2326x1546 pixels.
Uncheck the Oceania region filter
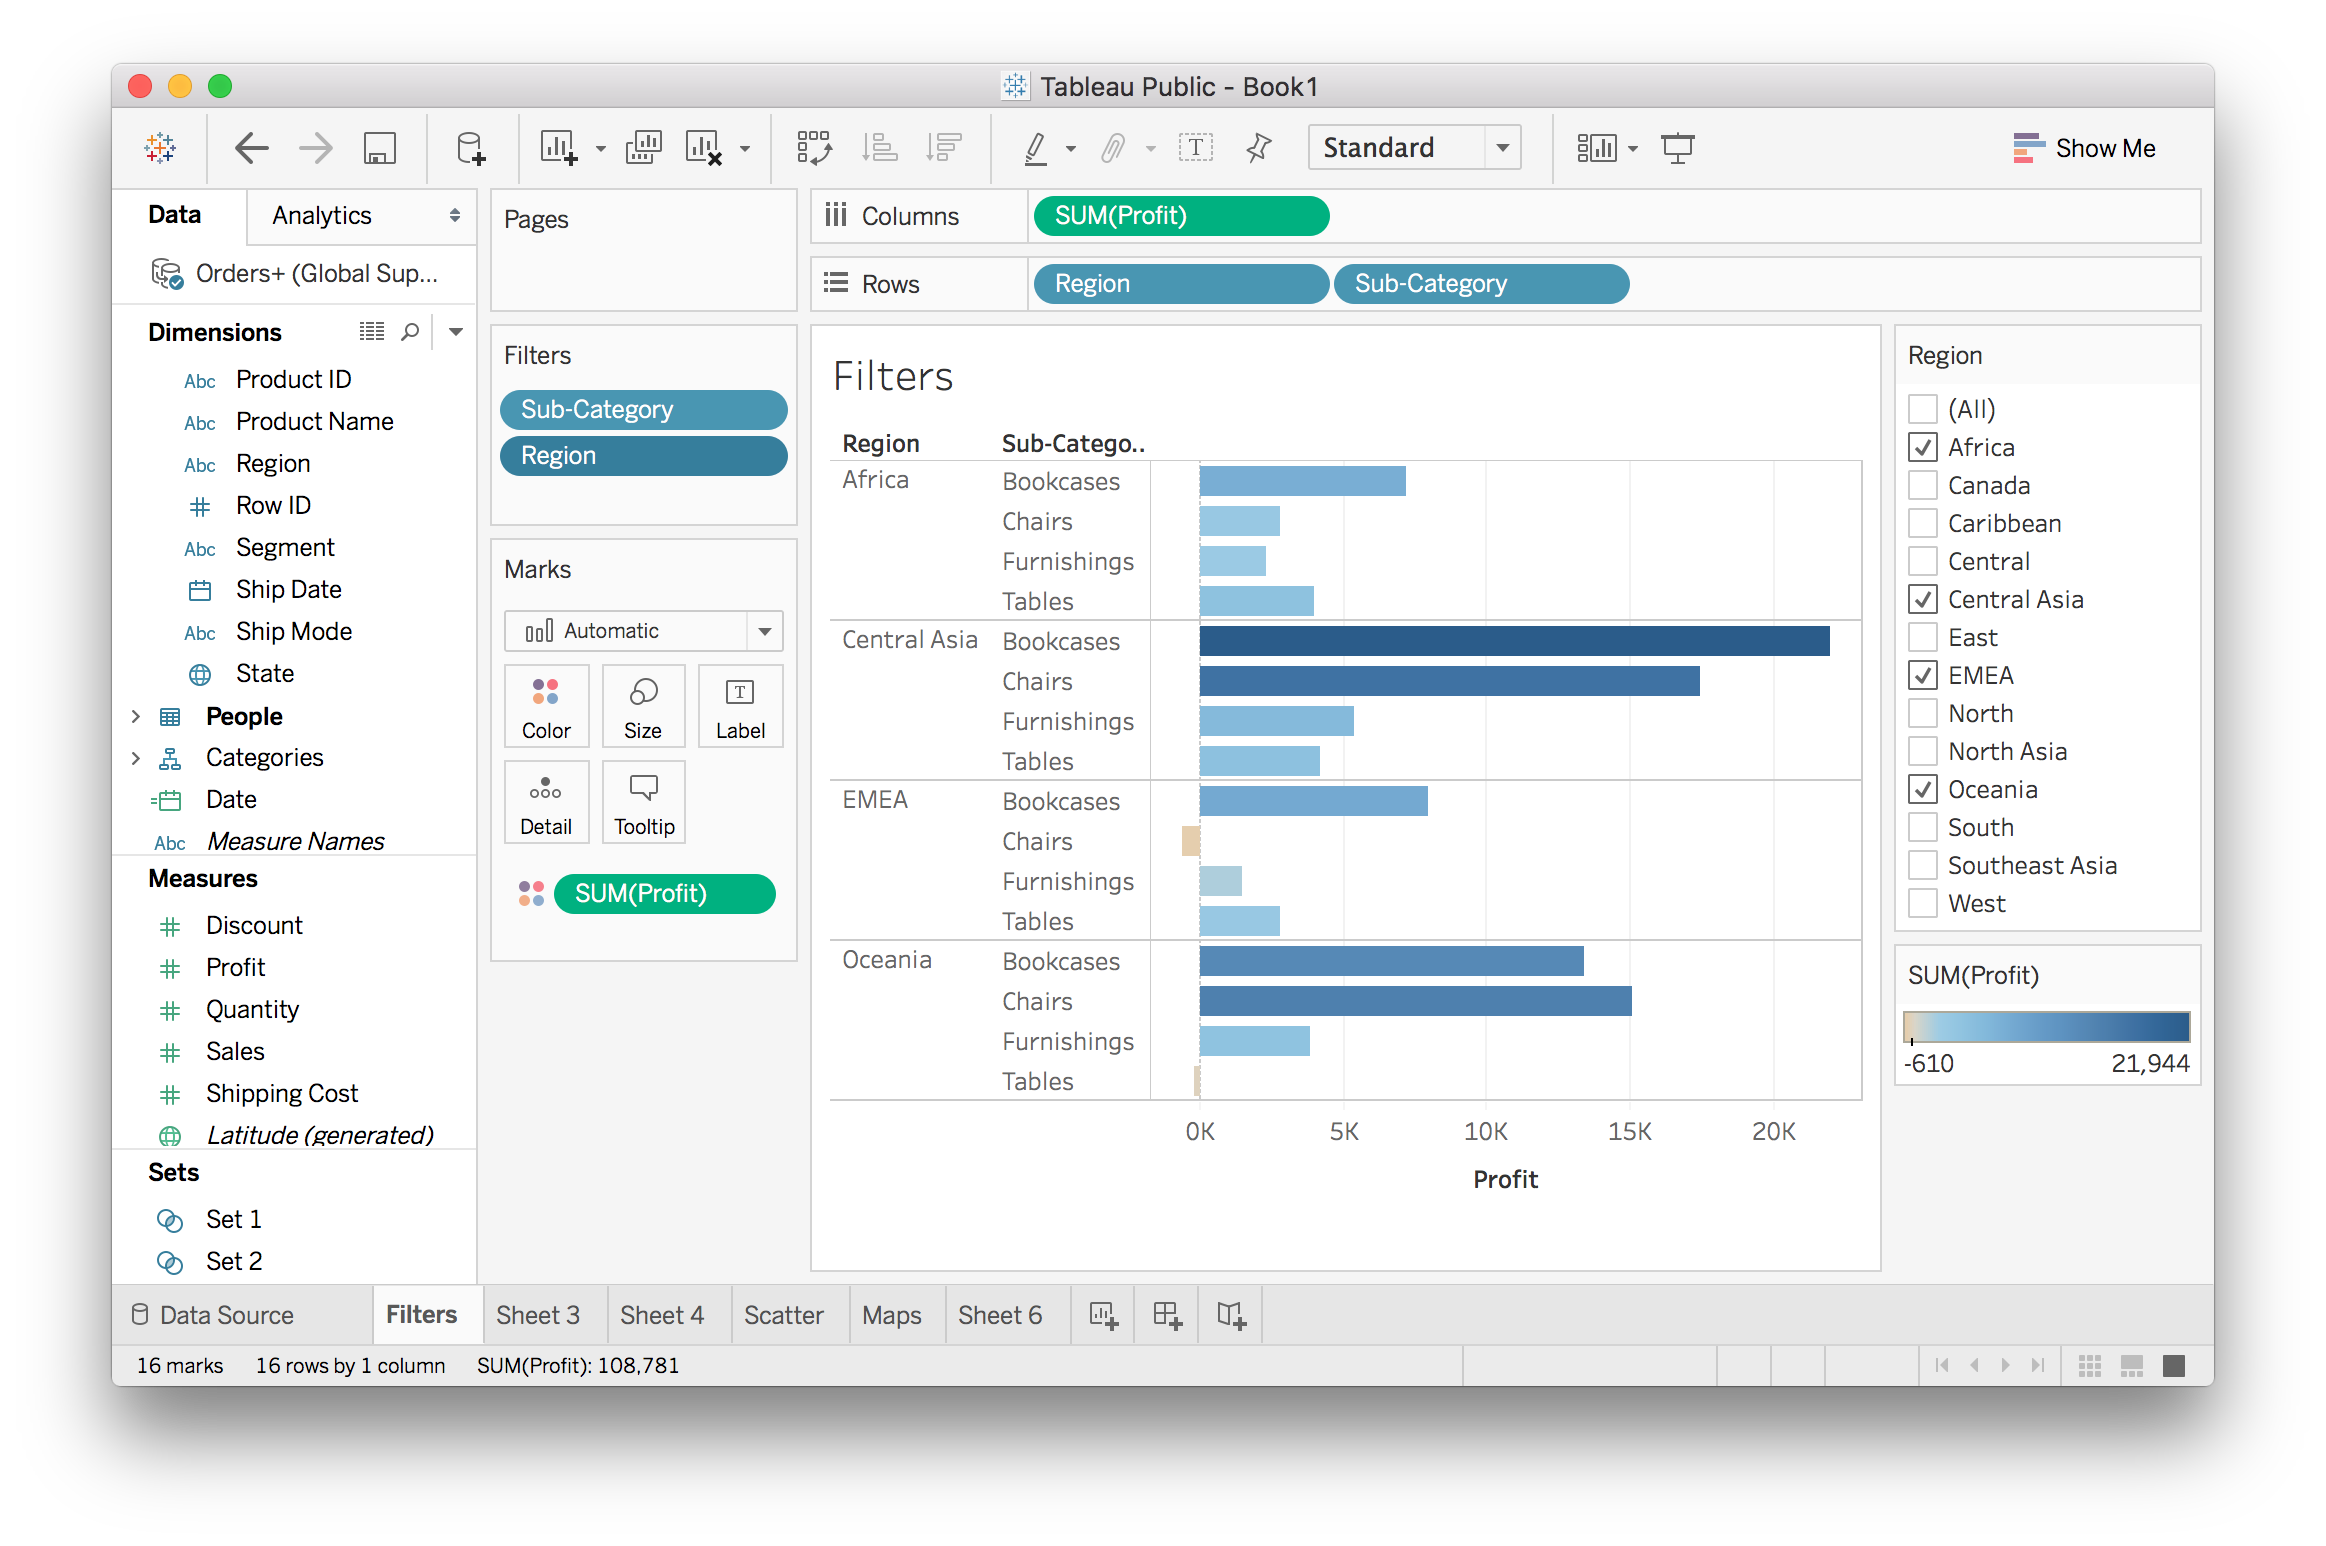pos(1922,790)
